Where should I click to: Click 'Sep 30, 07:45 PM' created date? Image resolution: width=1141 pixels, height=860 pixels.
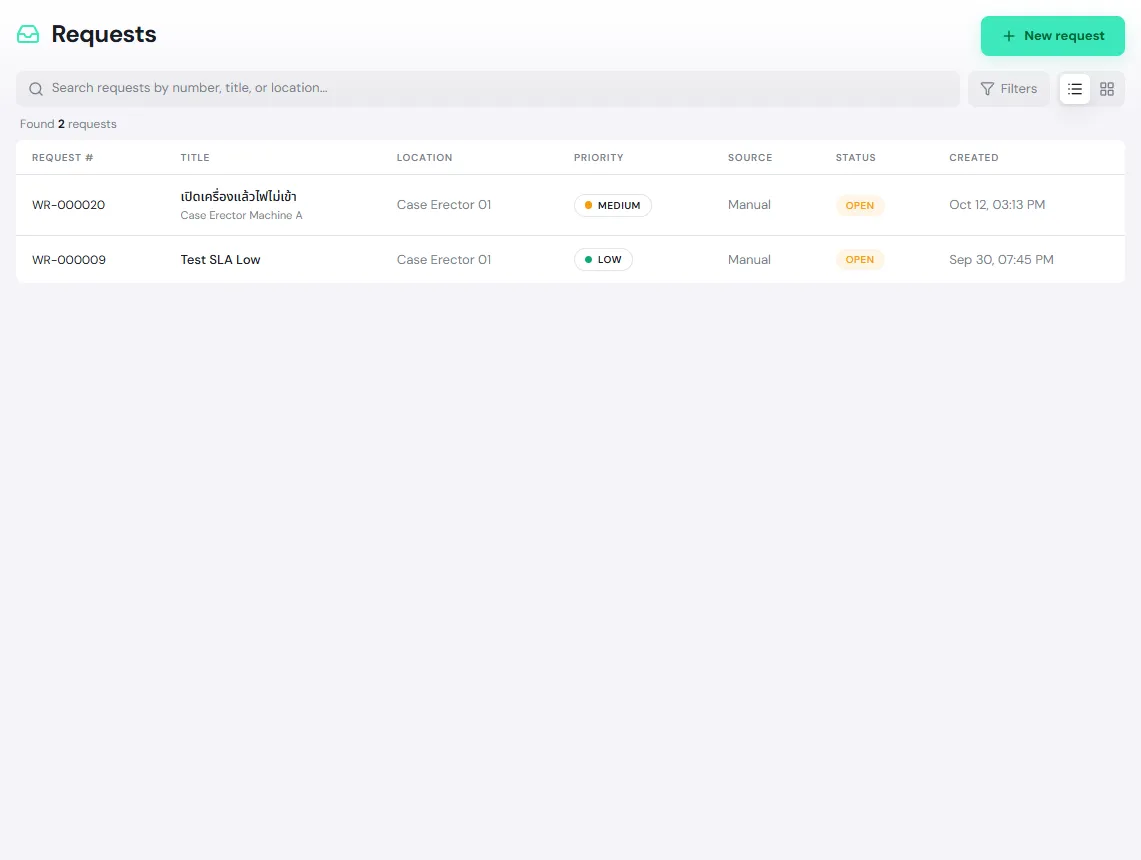tap(1001, 260)
